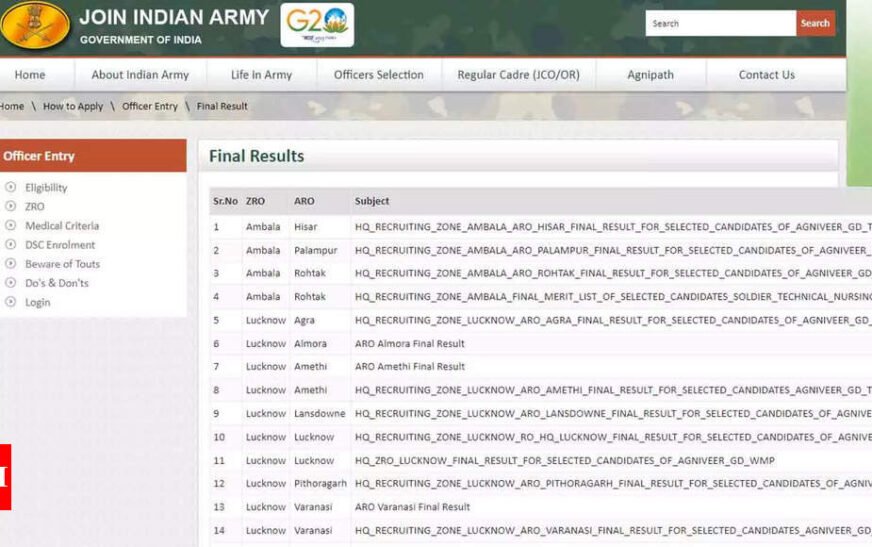The image size is (872, 547).
Task: Open the Agnipath menu
Action: 651,74
